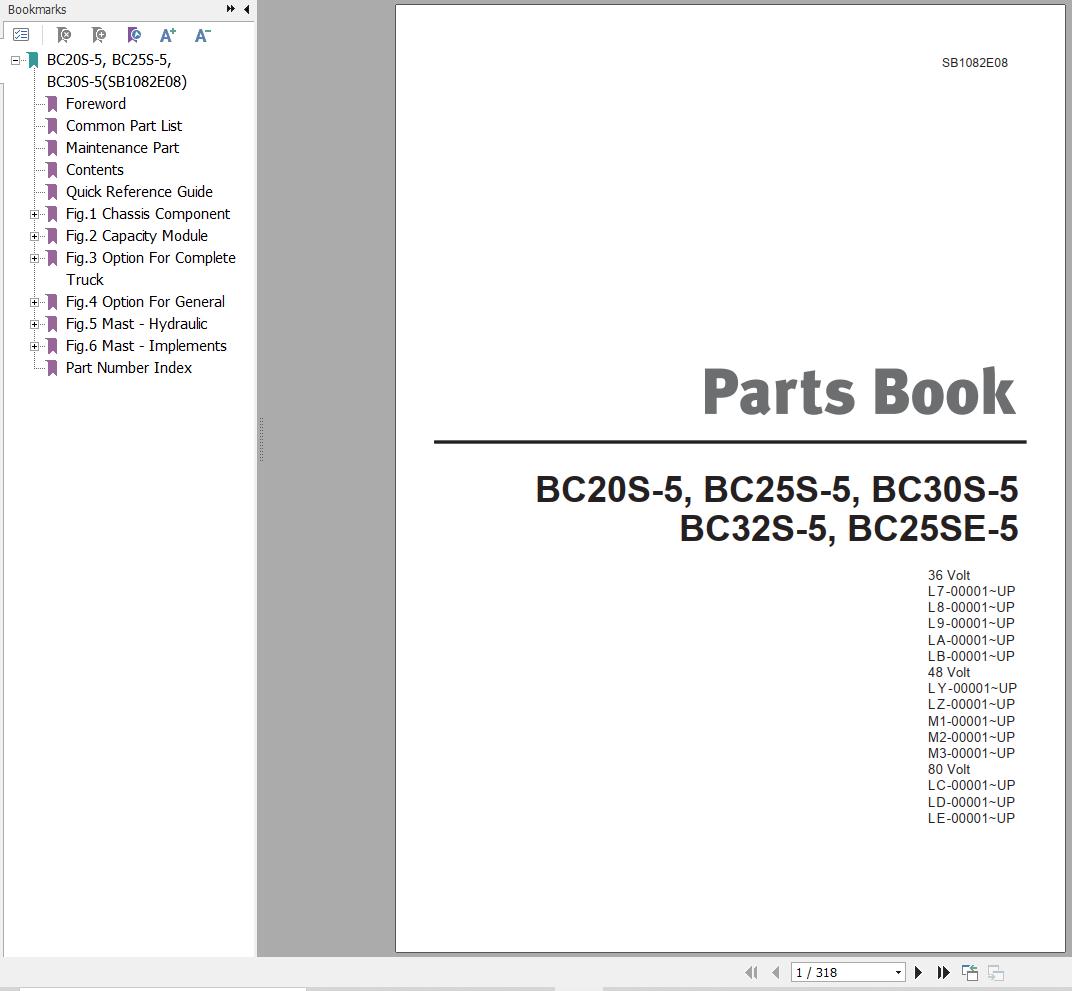This screenshot has height=991, width=1072.
Task: Open the Maintenance Part bookmark
Action: (122, 148)
